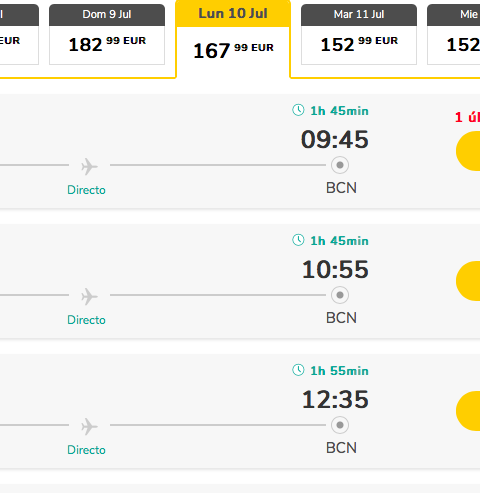Select the Dom 9 Jul date tab
This screenshot has height=493, width=480.
tap(107, 34)
